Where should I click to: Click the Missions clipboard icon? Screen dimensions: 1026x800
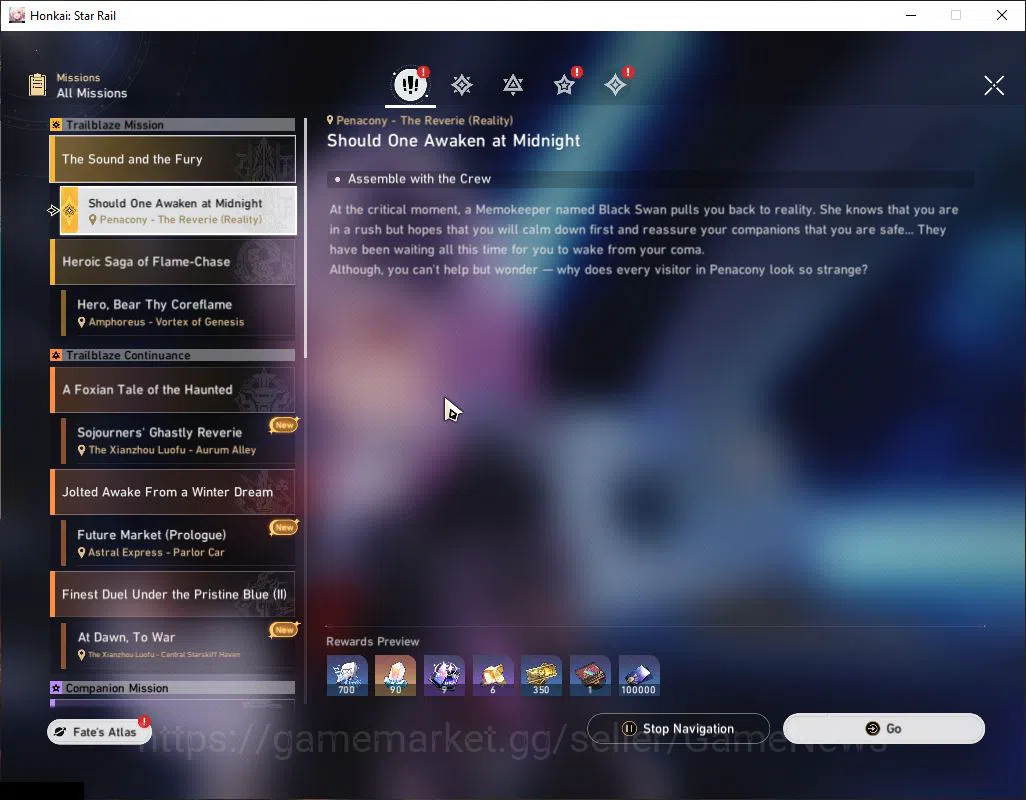pyautogui.click(x=37, y=85)
